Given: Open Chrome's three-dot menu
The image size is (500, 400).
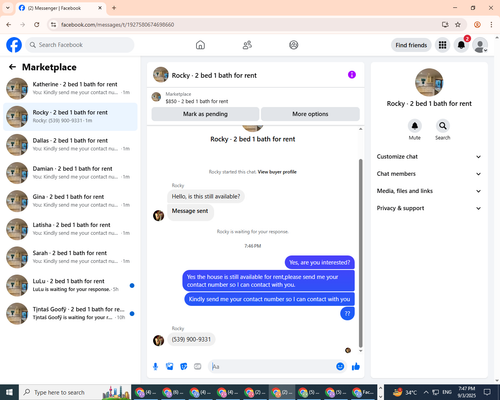Looking at the screenshot, I should click(491, 25).
